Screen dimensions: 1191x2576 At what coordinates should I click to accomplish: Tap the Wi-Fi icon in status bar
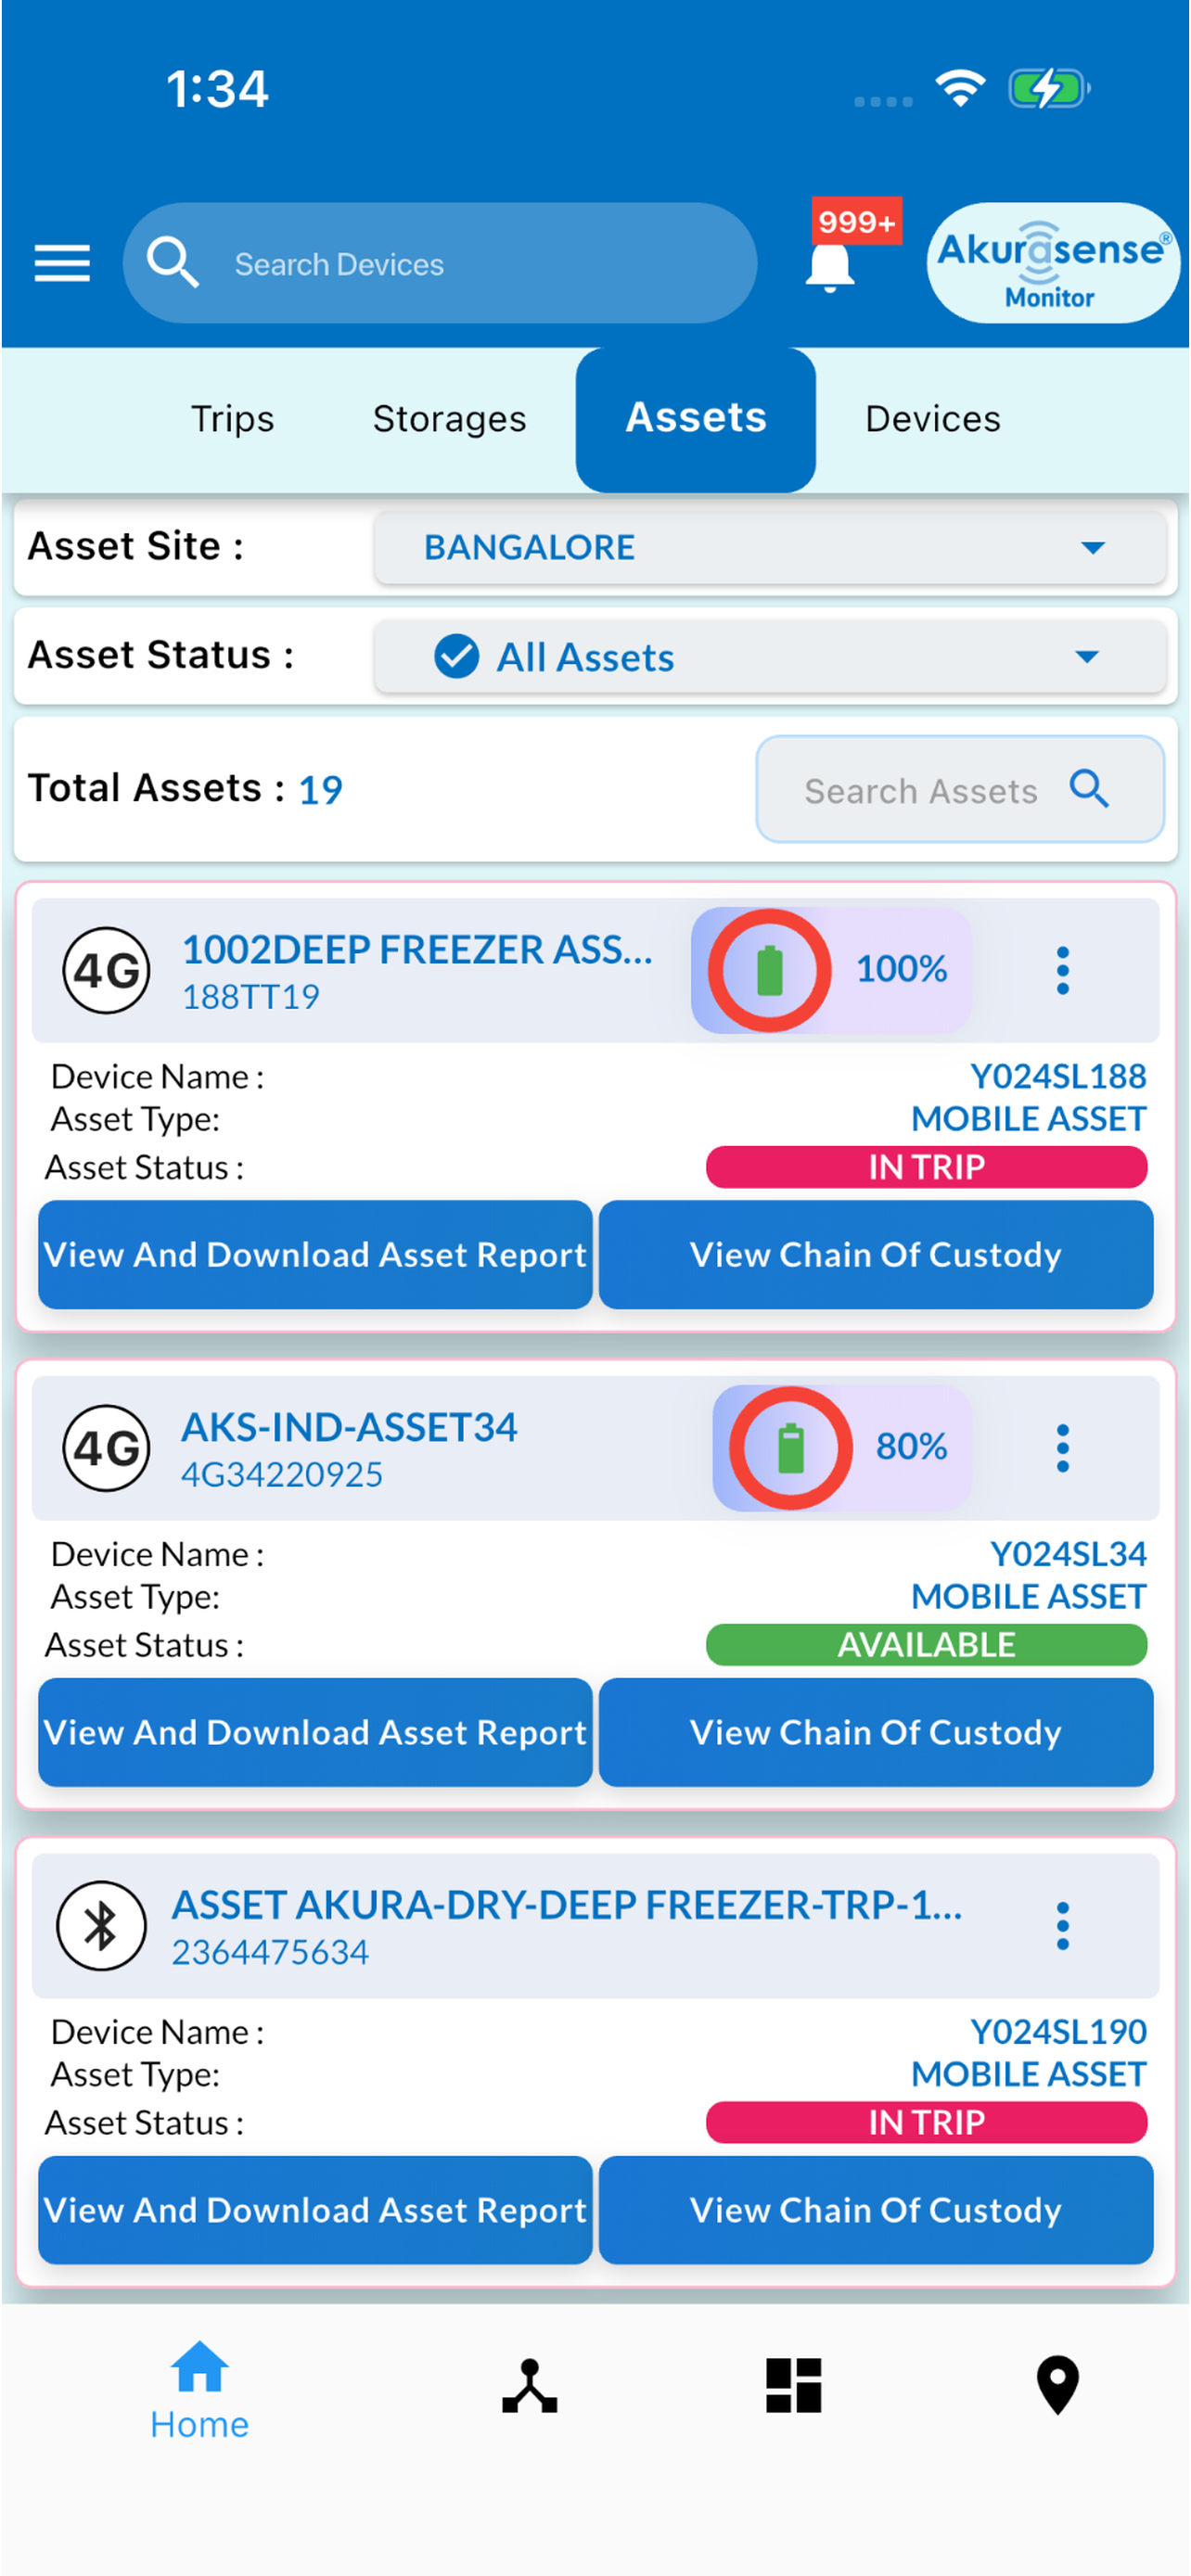(960, 88)
